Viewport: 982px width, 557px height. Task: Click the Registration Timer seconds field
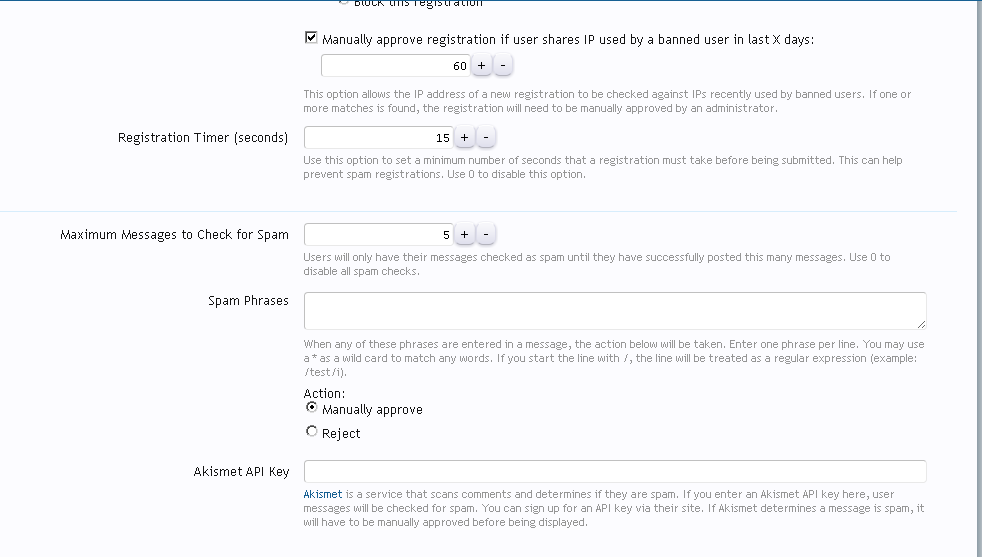pyautogui.click(x=378, y=138)
